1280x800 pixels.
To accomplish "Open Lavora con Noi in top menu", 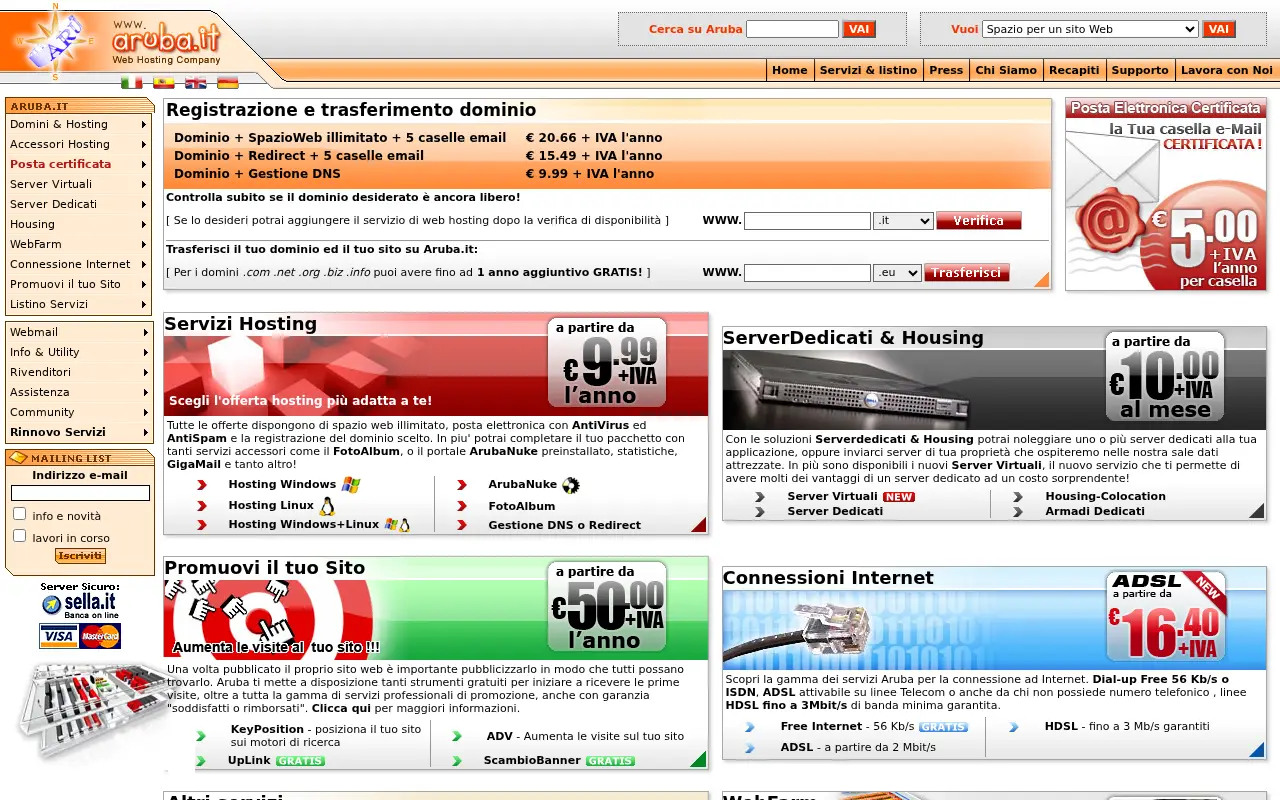I will (x=1227, y=70).
